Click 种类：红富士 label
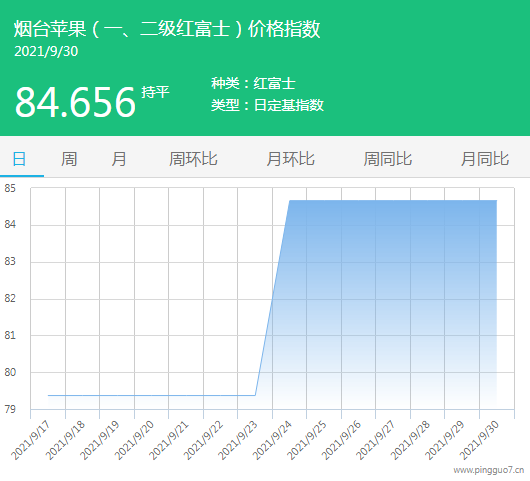This screenshot has width=530, height=481. (254, 83)
